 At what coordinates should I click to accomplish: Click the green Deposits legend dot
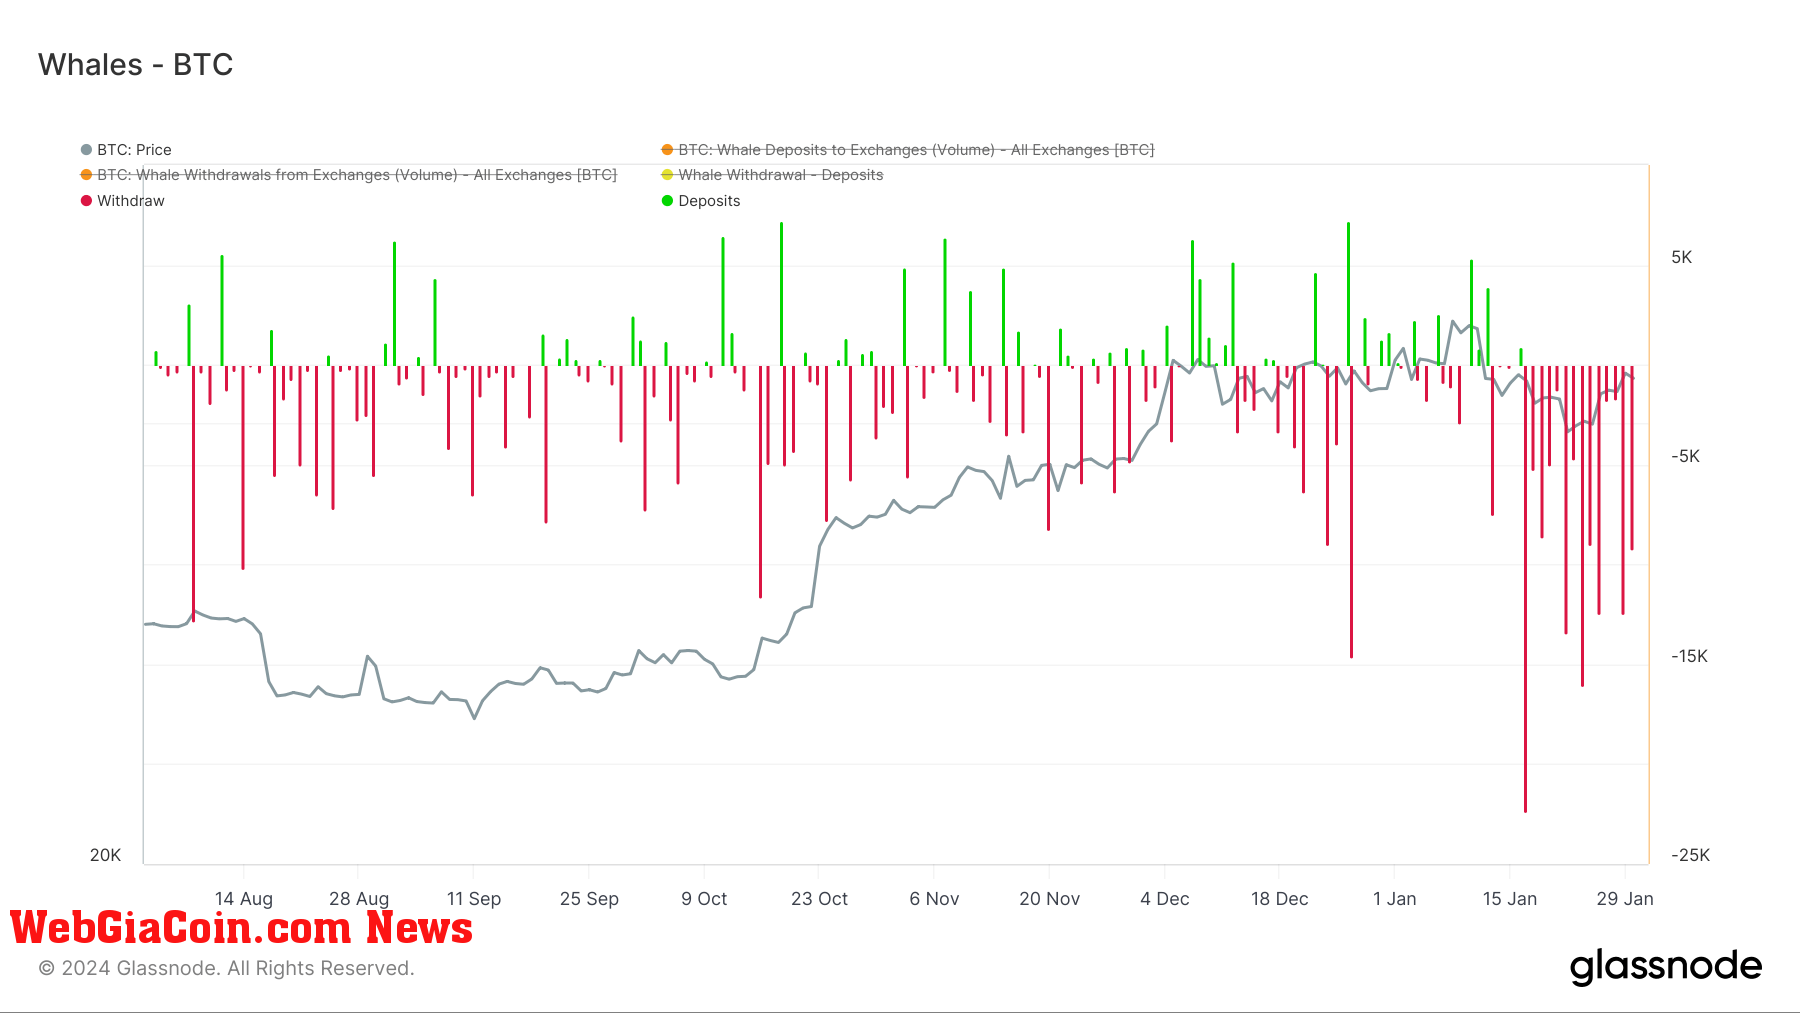point(667,201)
